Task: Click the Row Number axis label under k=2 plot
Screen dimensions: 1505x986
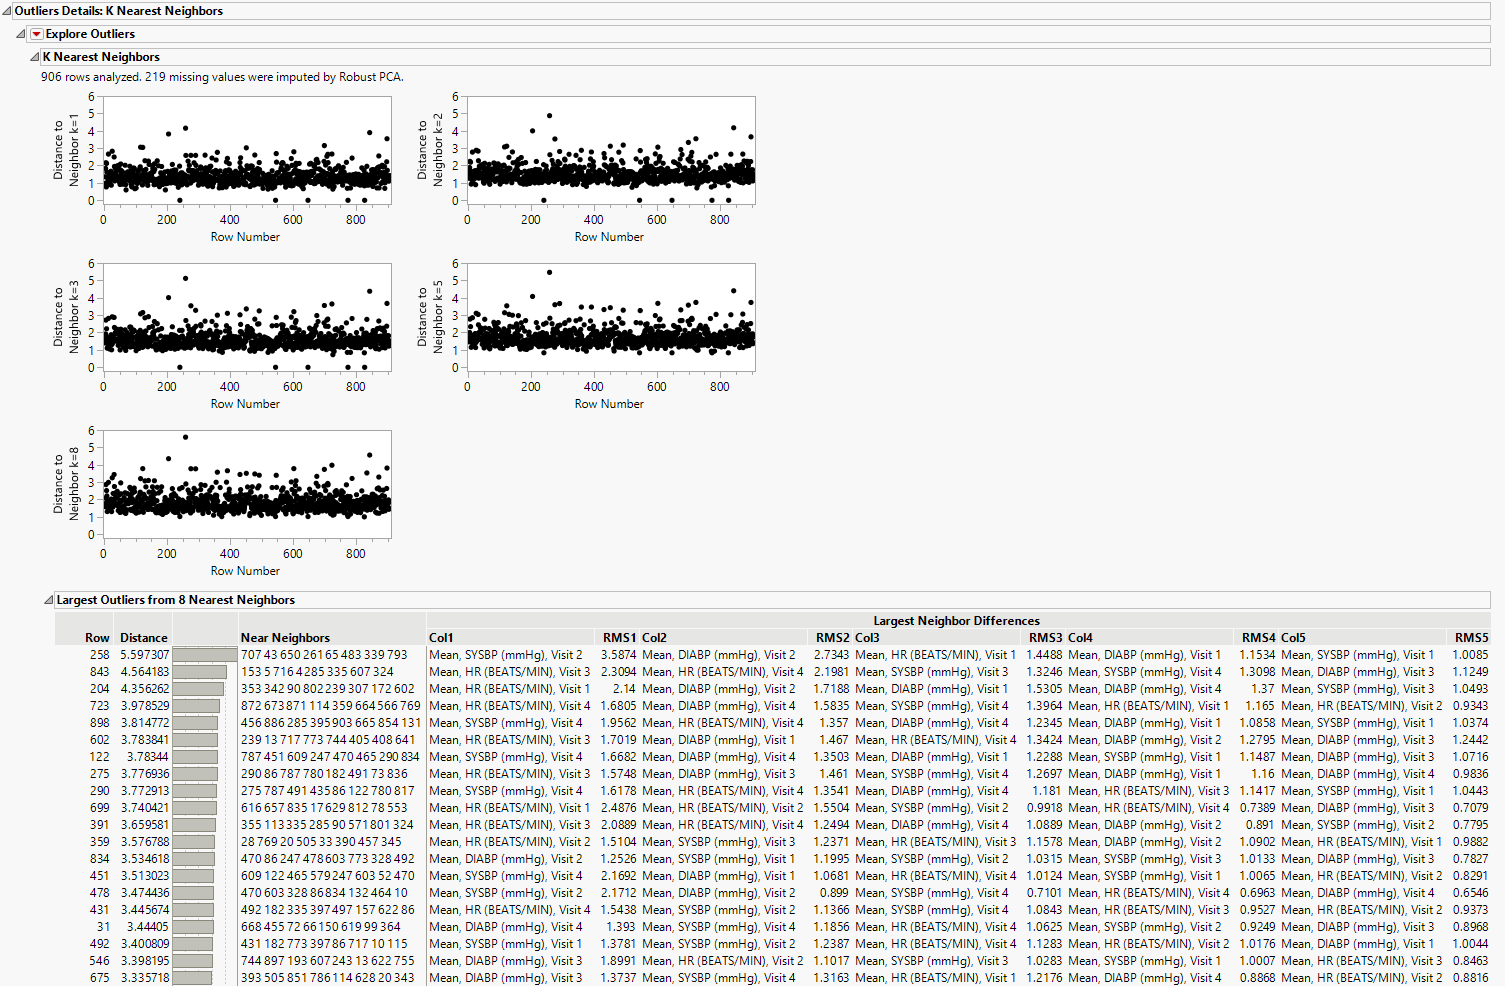Action: coord(609,237)
